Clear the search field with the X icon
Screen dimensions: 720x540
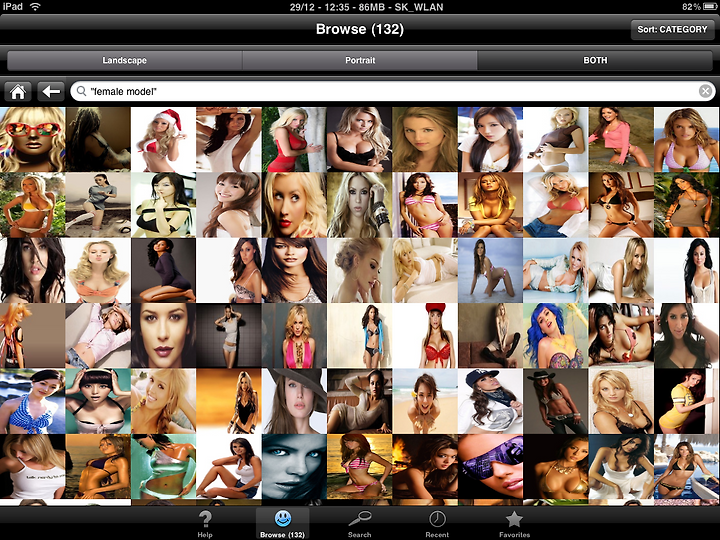click(705, 91)
